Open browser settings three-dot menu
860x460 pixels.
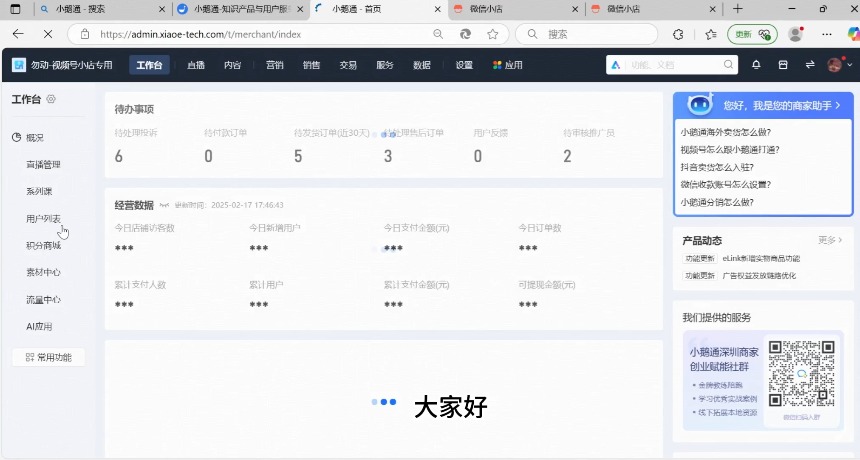point(827,34)
